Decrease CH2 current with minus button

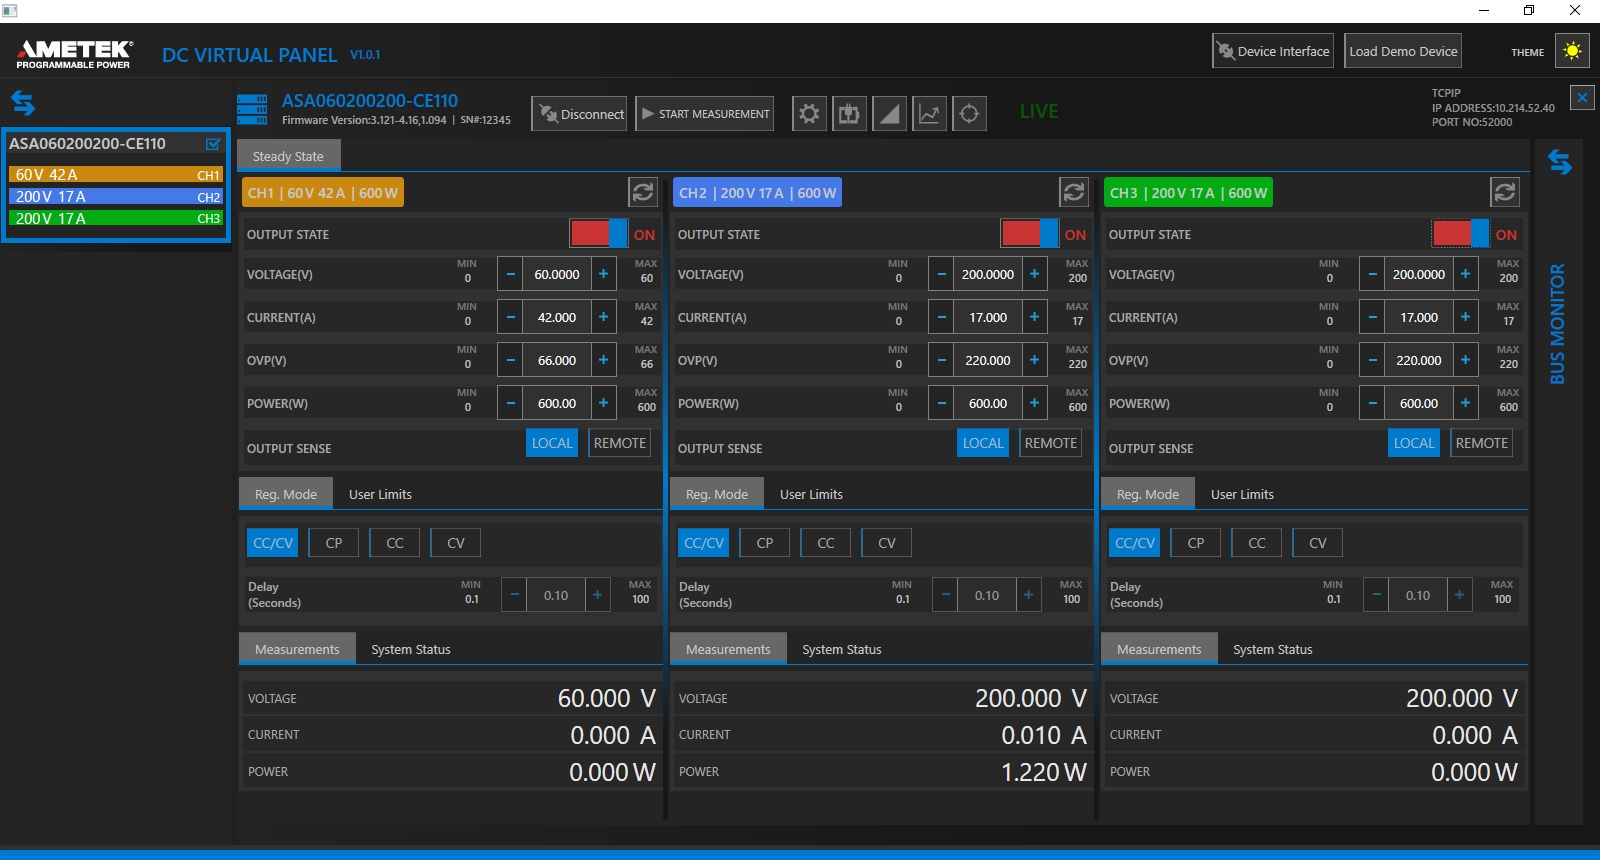pyautogui.click(x=942, y=317)
